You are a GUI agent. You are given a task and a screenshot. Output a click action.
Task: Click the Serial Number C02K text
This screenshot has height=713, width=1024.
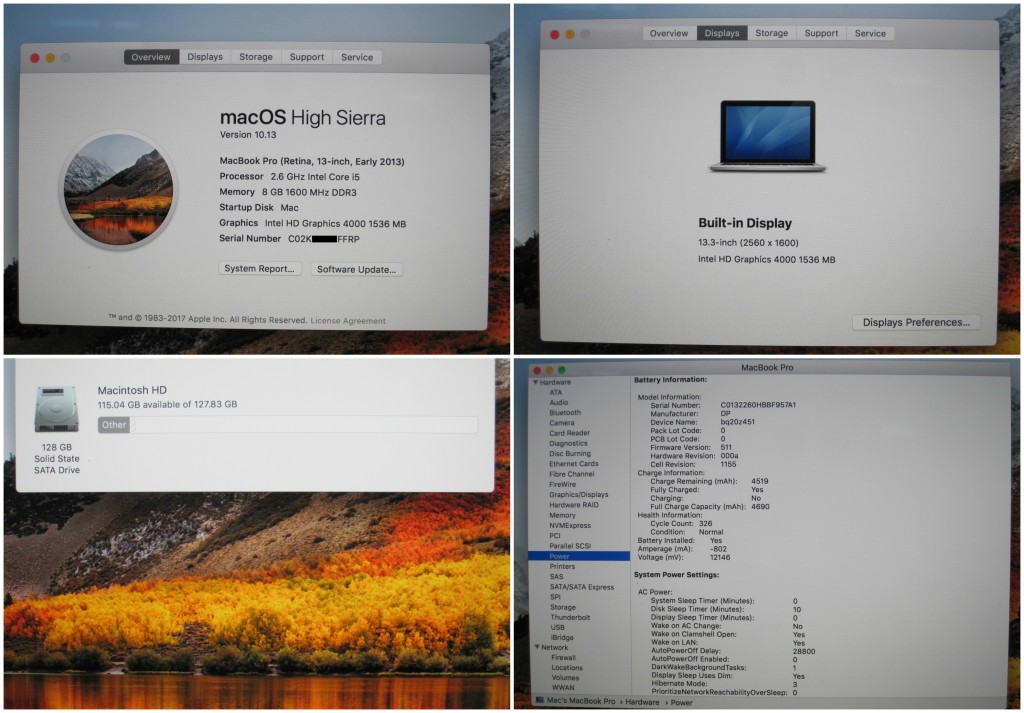tap(289, 238)
